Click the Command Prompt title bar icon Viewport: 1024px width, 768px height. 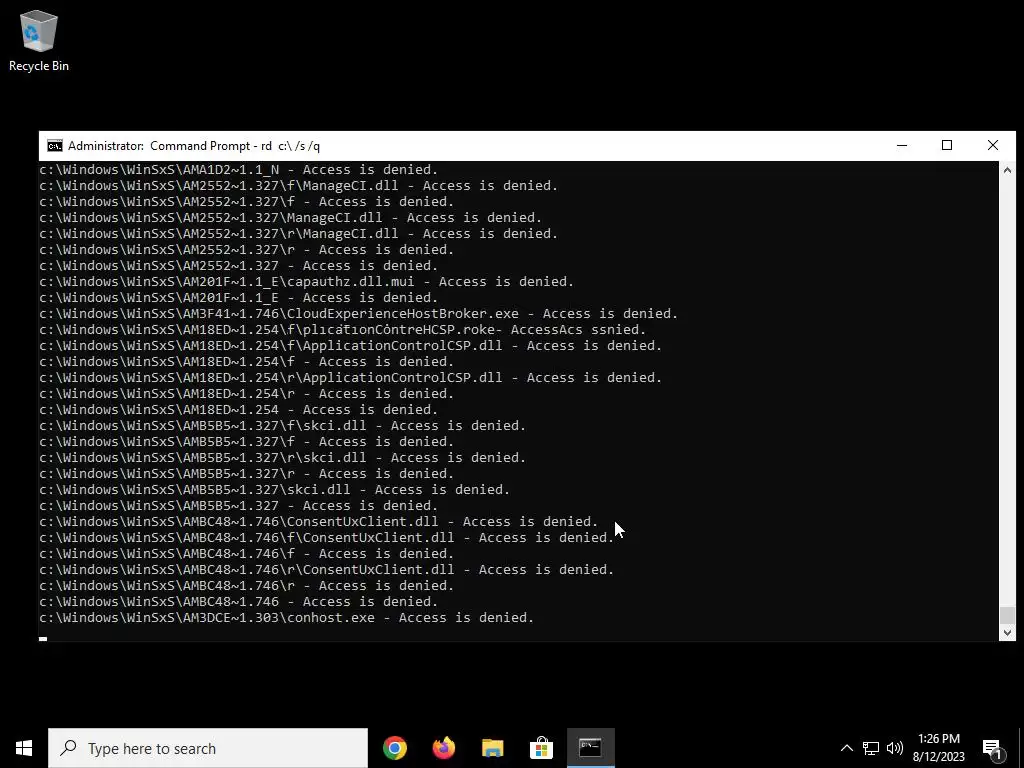pyautogui.click(x=55, y=146)
